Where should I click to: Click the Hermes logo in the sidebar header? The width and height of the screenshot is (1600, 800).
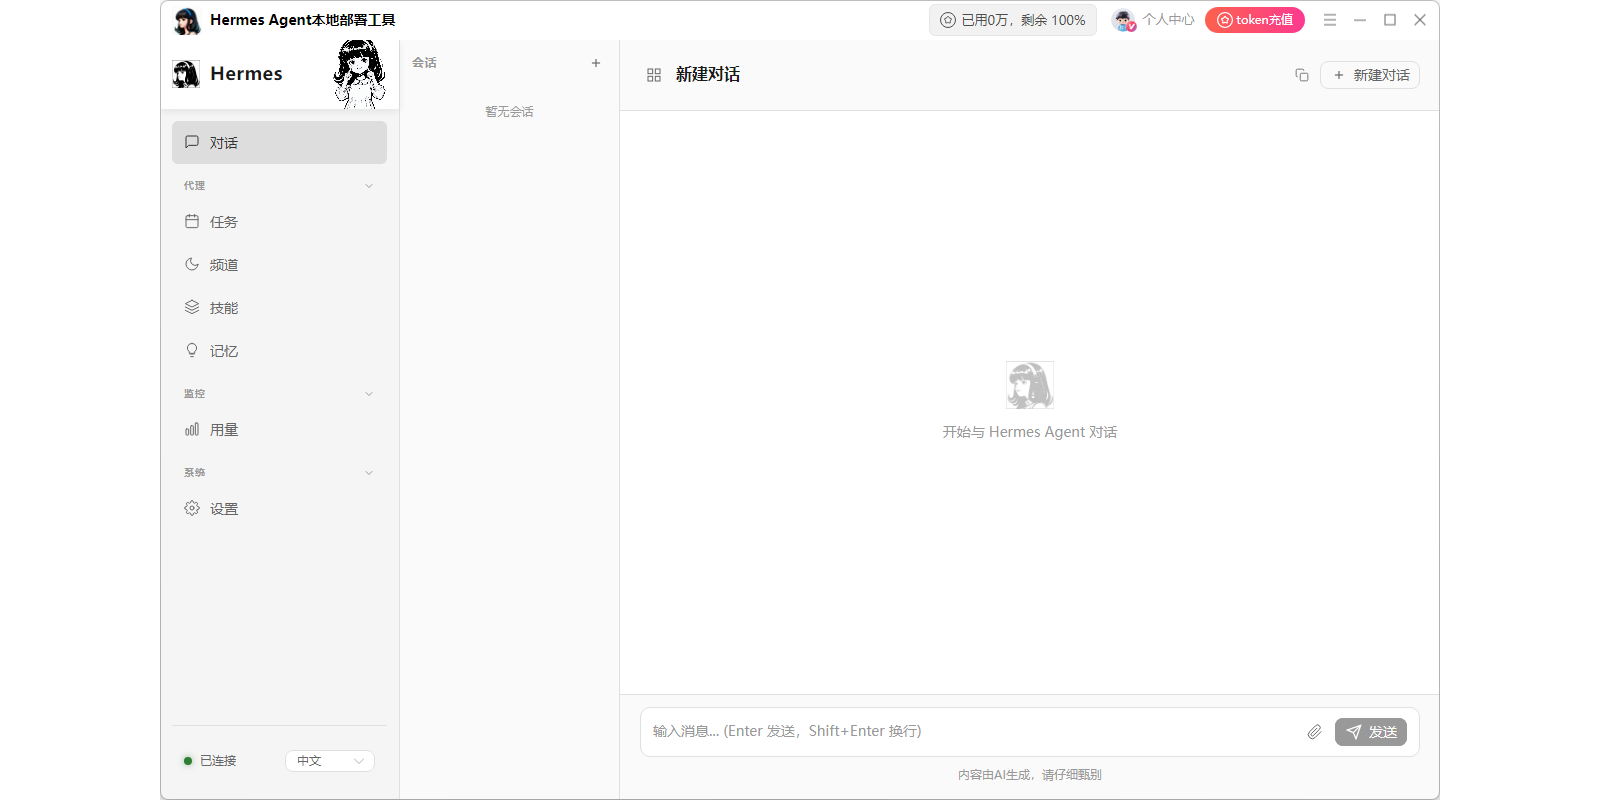click(186, 74)
